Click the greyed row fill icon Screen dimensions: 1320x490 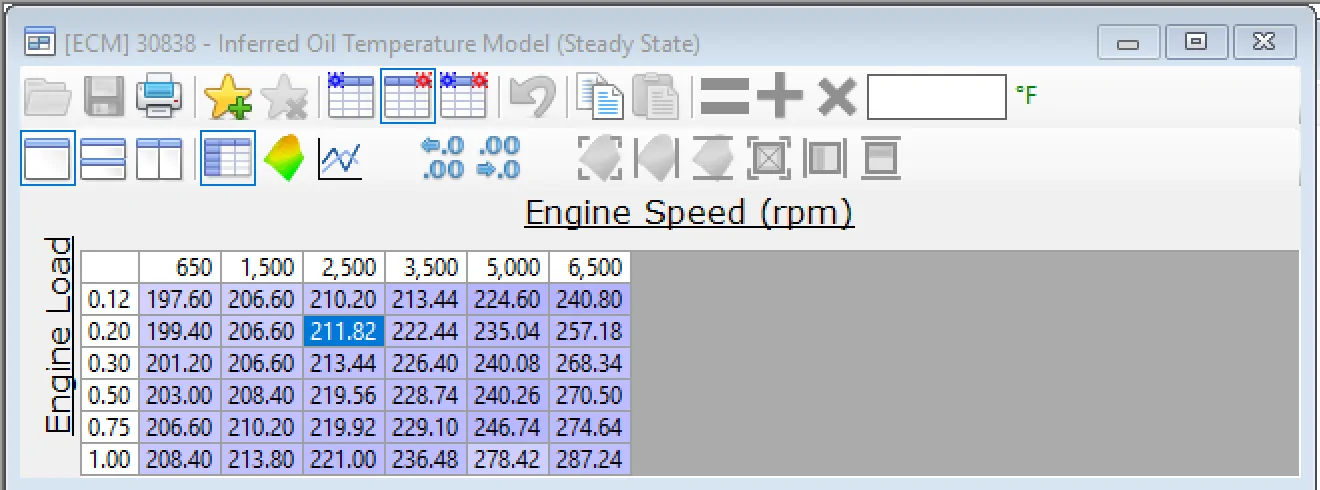pos(881,158)
